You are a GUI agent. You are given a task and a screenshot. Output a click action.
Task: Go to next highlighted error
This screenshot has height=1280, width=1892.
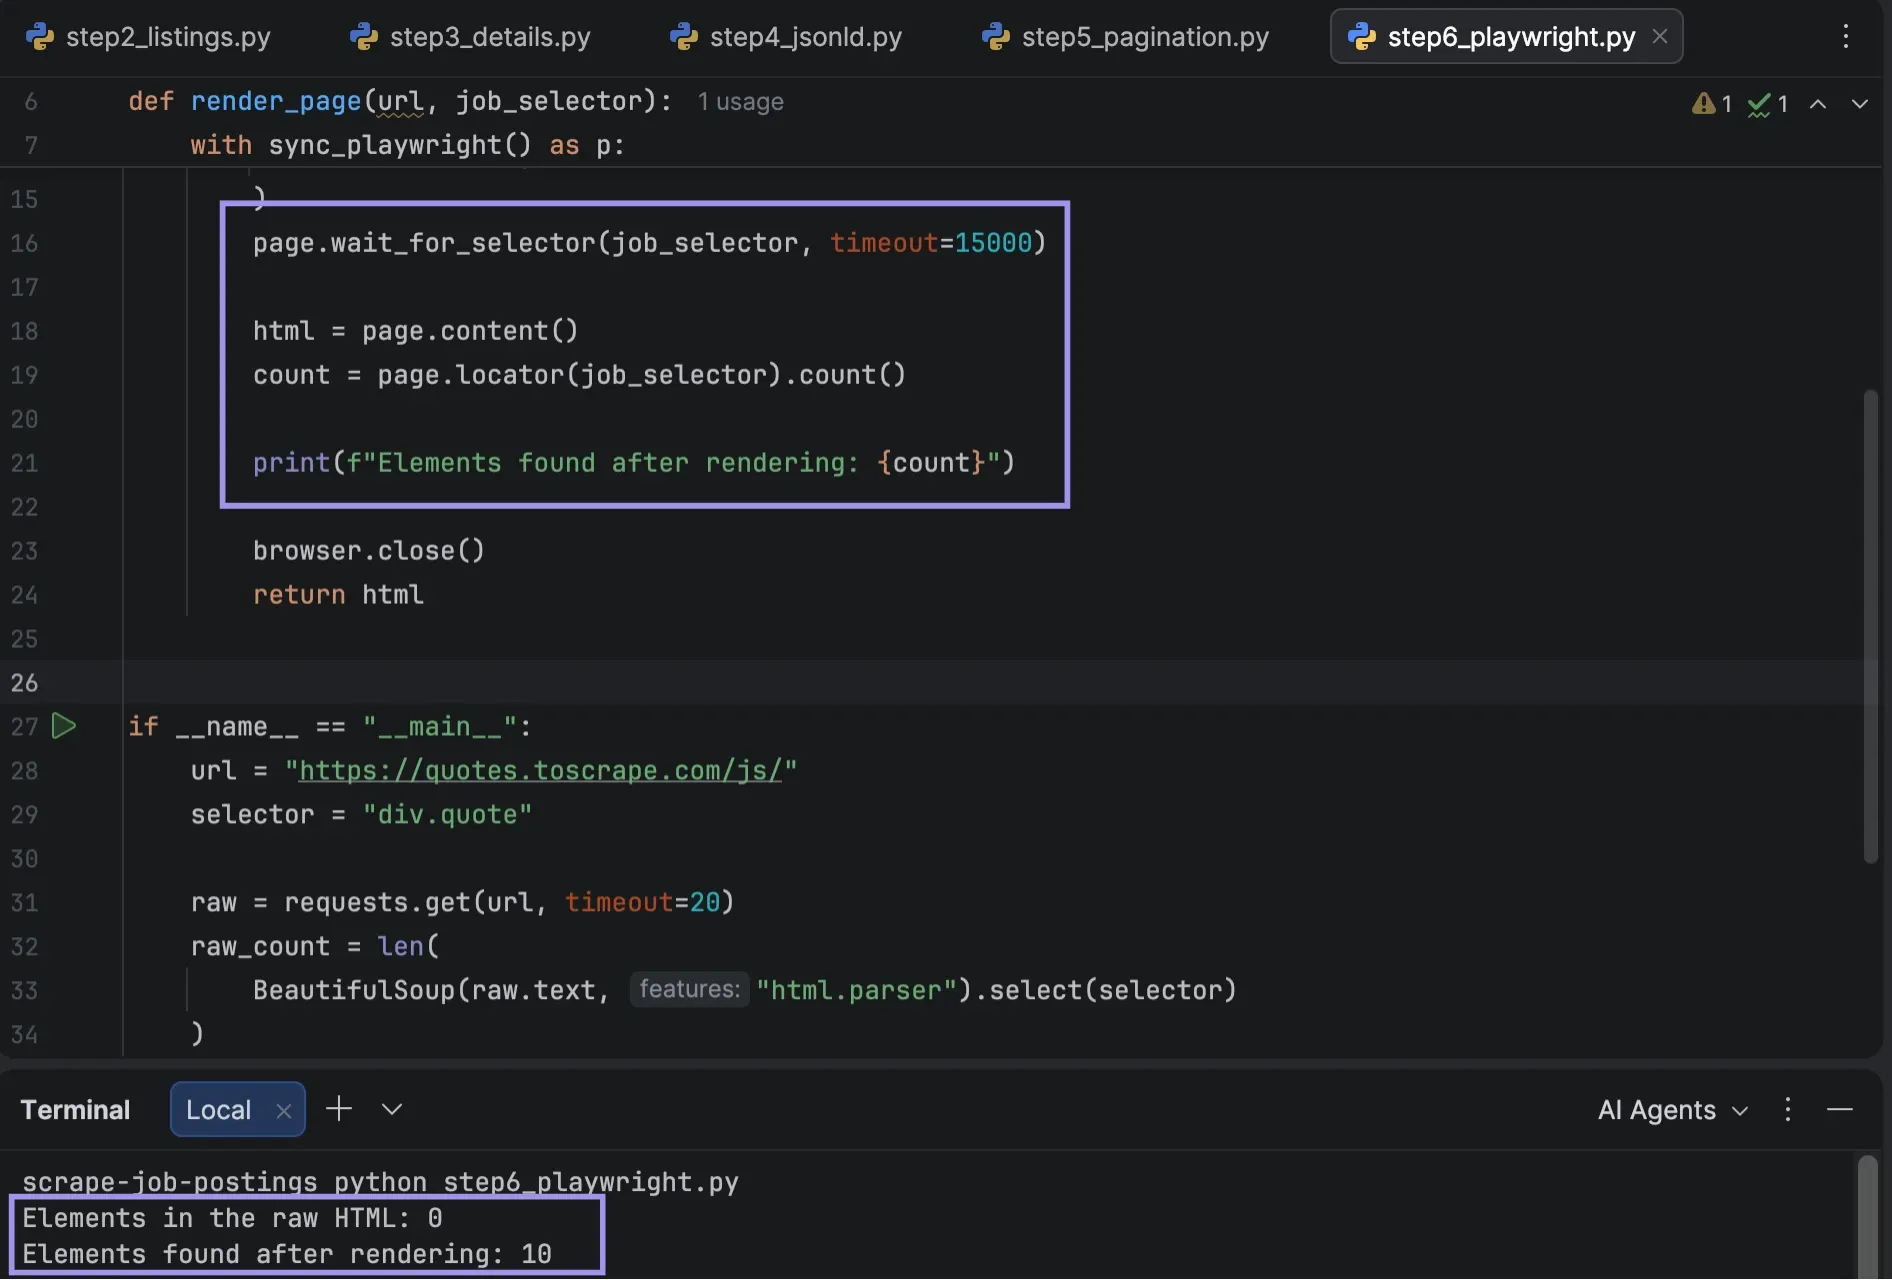[1860, 103]
